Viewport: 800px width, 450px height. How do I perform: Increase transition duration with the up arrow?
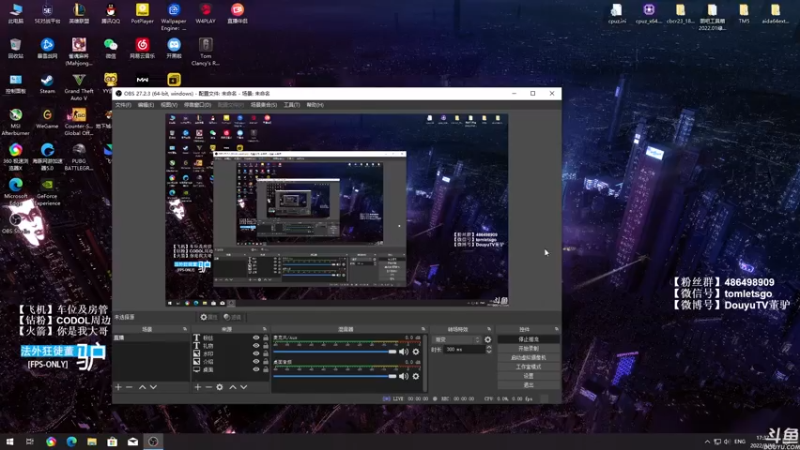pyautogui.click(x=489, y=347)
